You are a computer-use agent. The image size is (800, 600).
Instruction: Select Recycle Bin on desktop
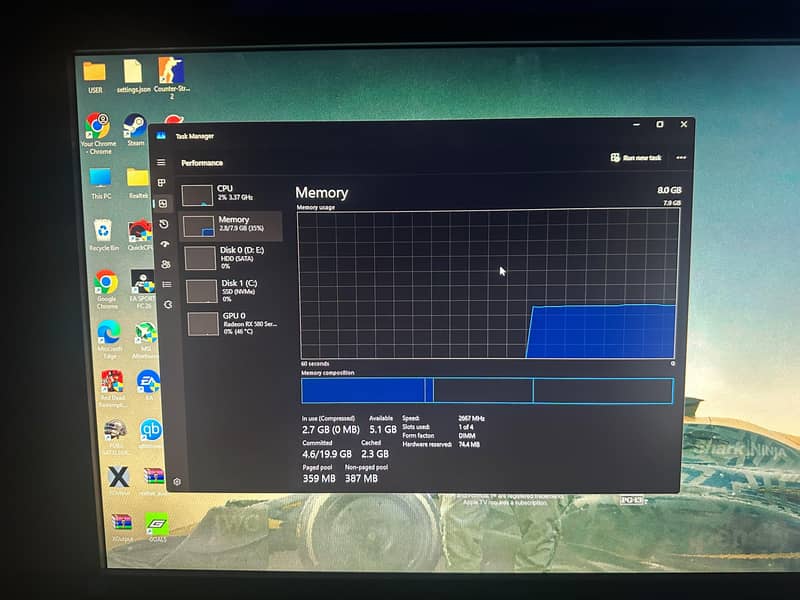tap(104, 235)
